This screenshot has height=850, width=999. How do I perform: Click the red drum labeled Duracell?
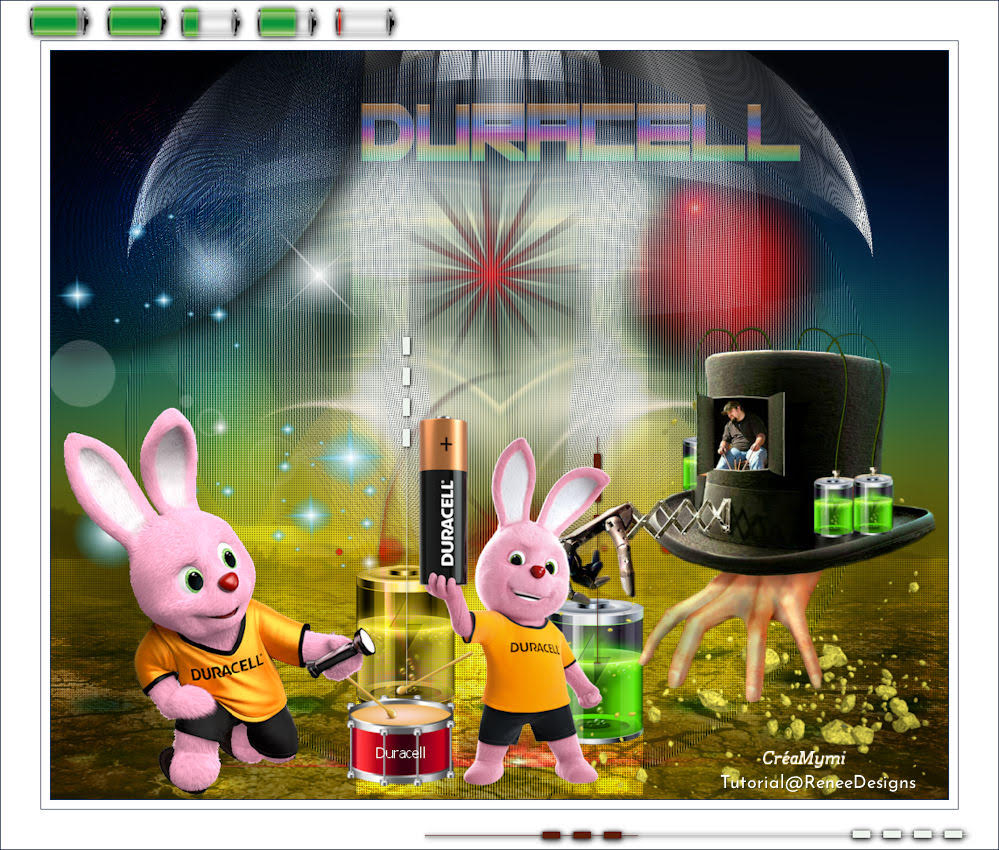coord(401,741)
